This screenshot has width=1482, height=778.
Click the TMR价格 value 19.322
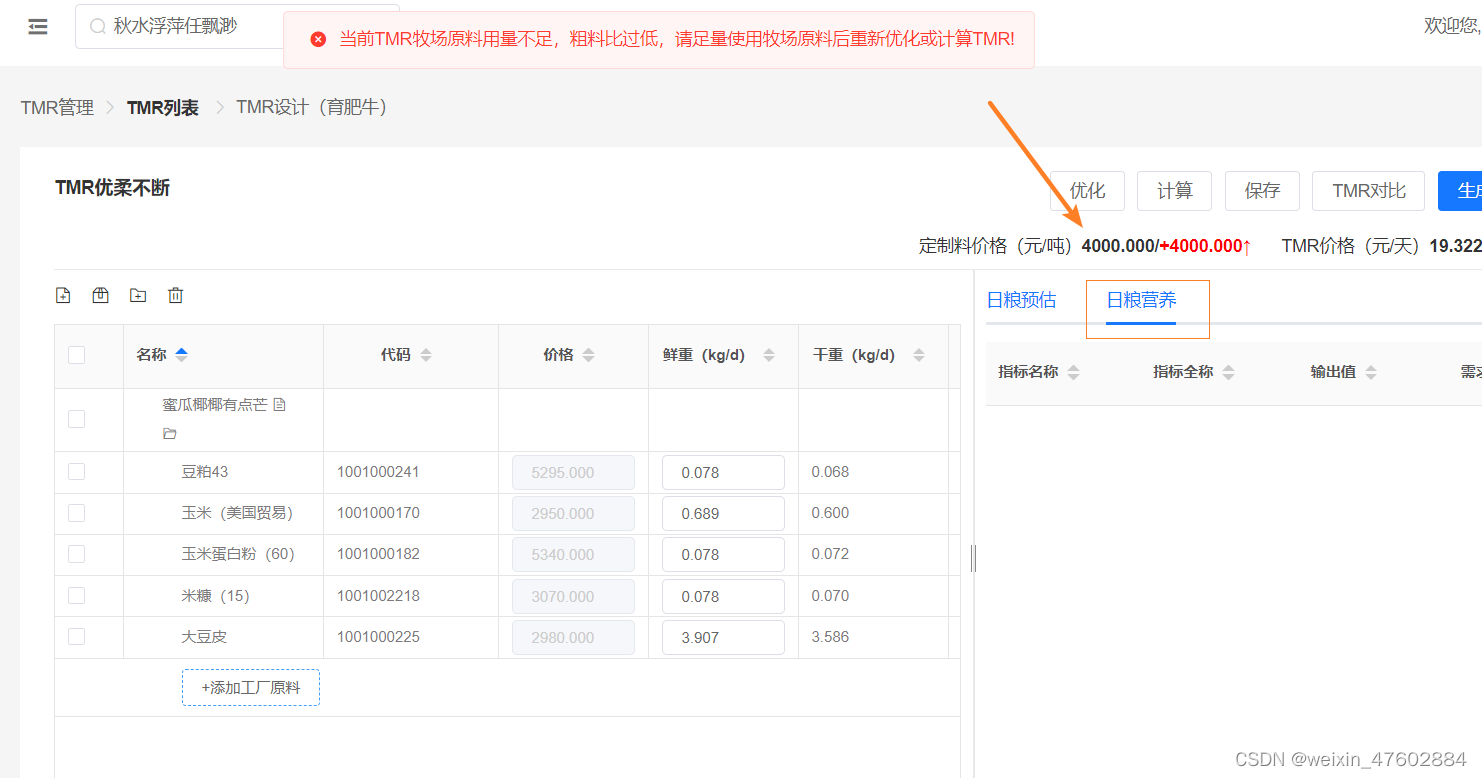pos(1455,246)
